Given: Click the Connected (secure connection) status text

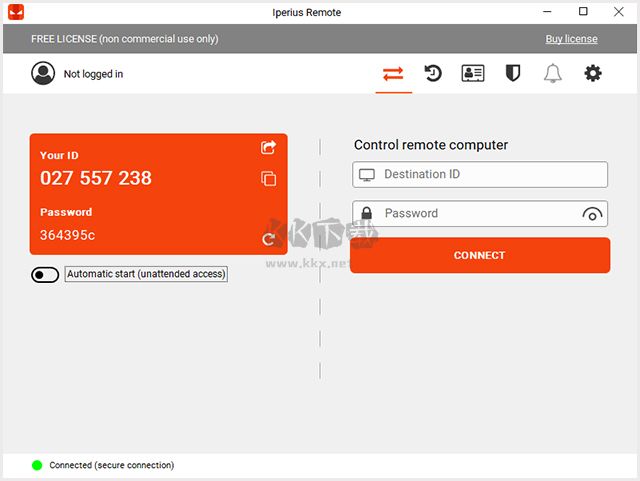Looking at the screenshot, I should 112,465.
